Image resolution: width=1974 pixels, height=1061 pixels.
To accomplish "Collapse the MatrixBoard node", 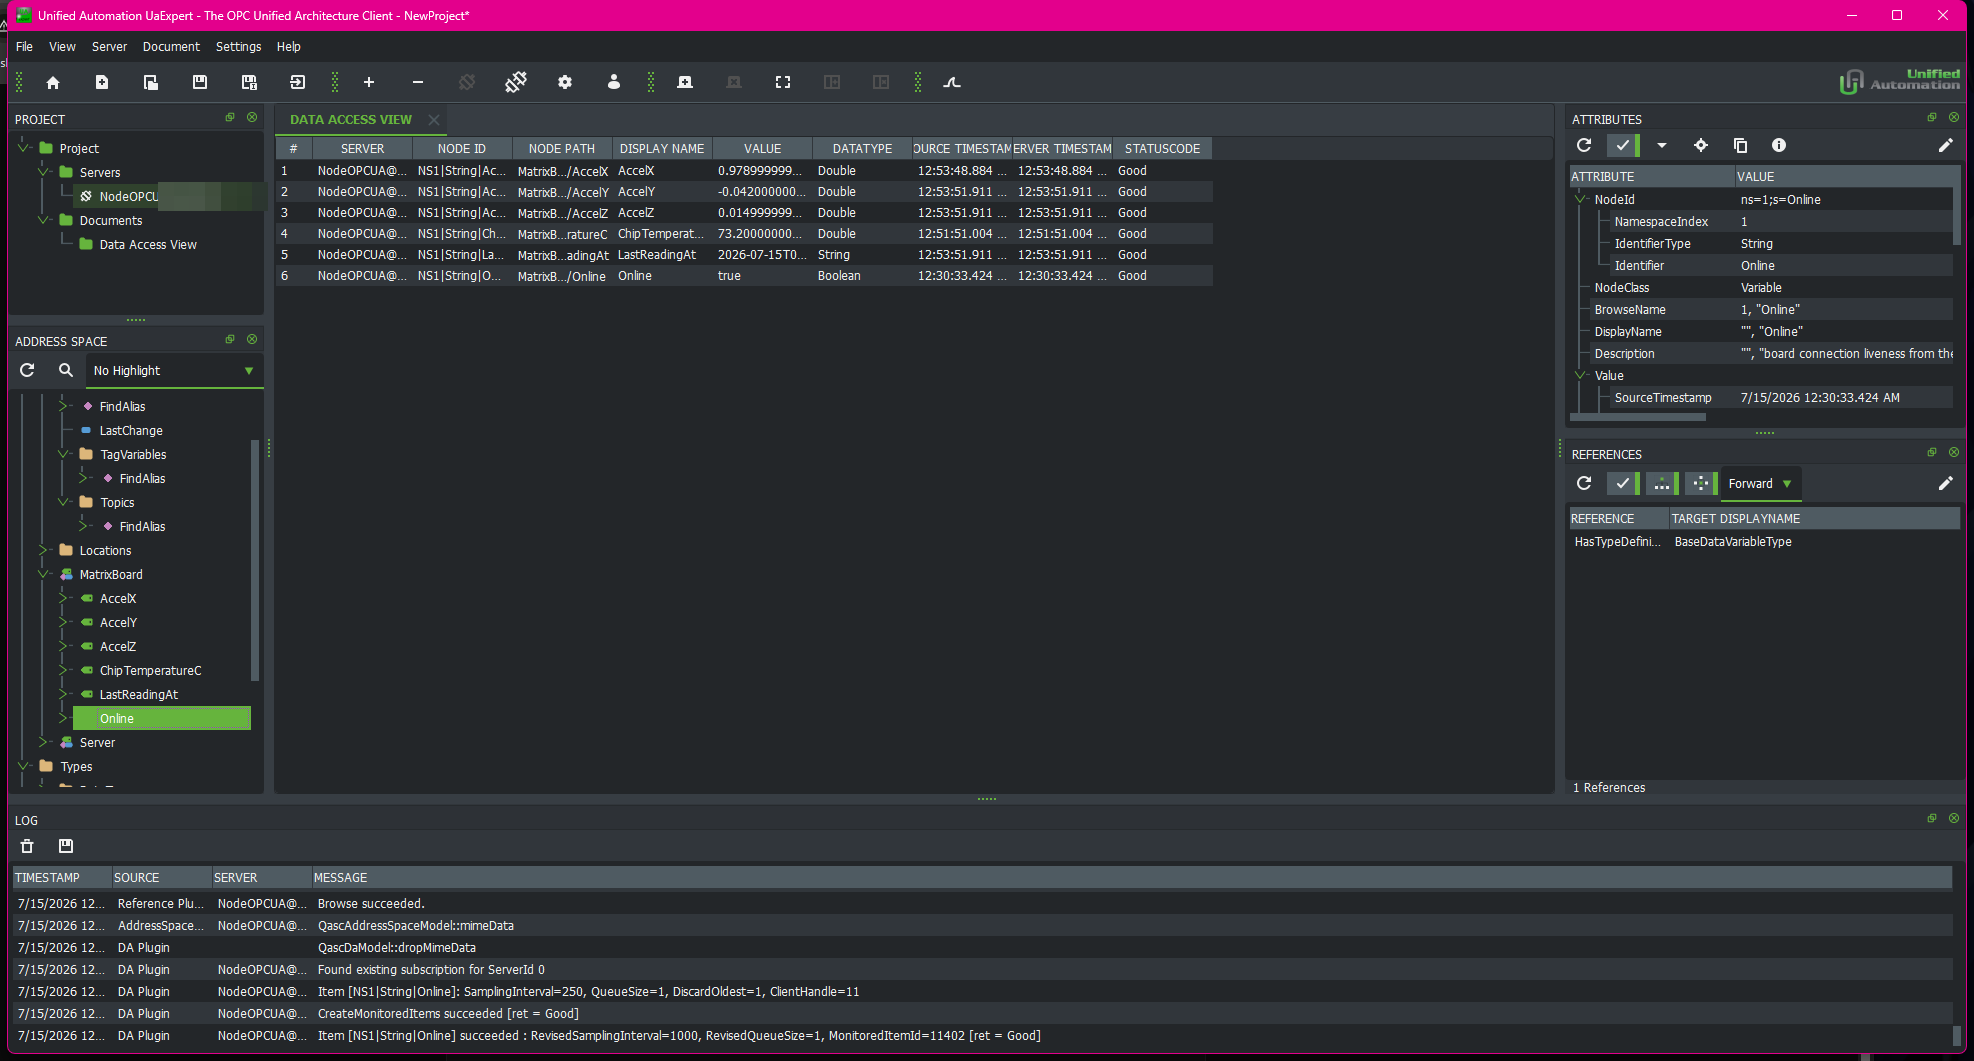I will point(44,574).
